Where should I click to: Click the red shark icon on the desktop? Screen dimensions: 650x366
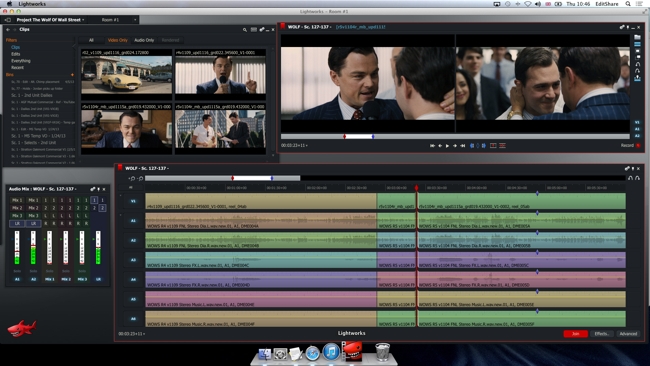pyautogui.click(x=22, y=328)
